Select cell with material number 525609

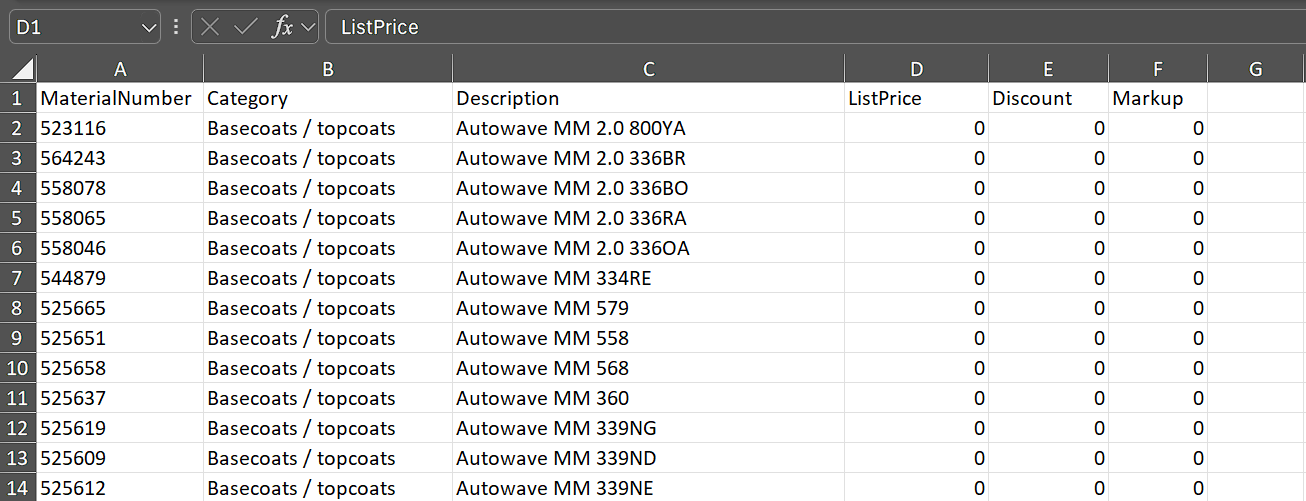(120, 458)
